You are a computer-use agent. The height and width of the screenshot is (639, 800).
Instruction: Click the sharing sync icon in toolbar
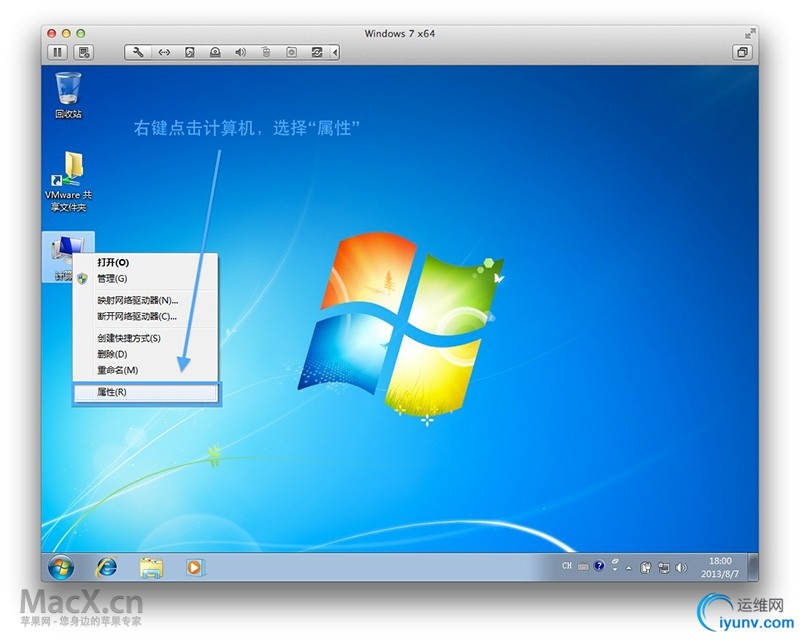point(317,52)
